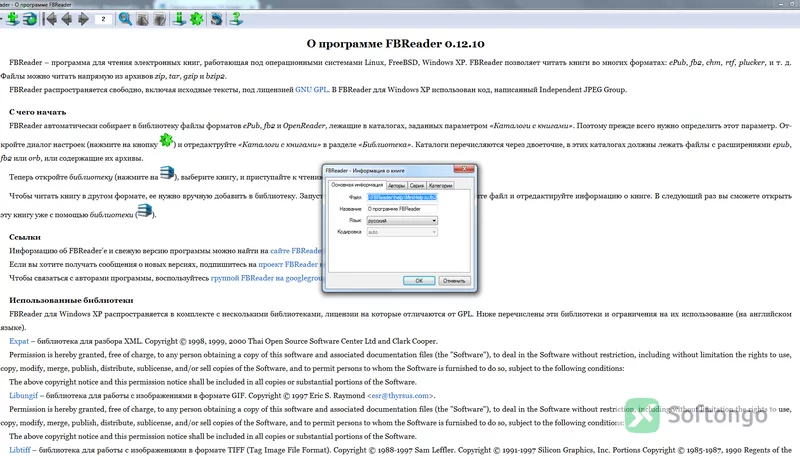Expand the Кодировка dropdown set to auto
This screenshot has width=800, height=456.
pos(402,232)
